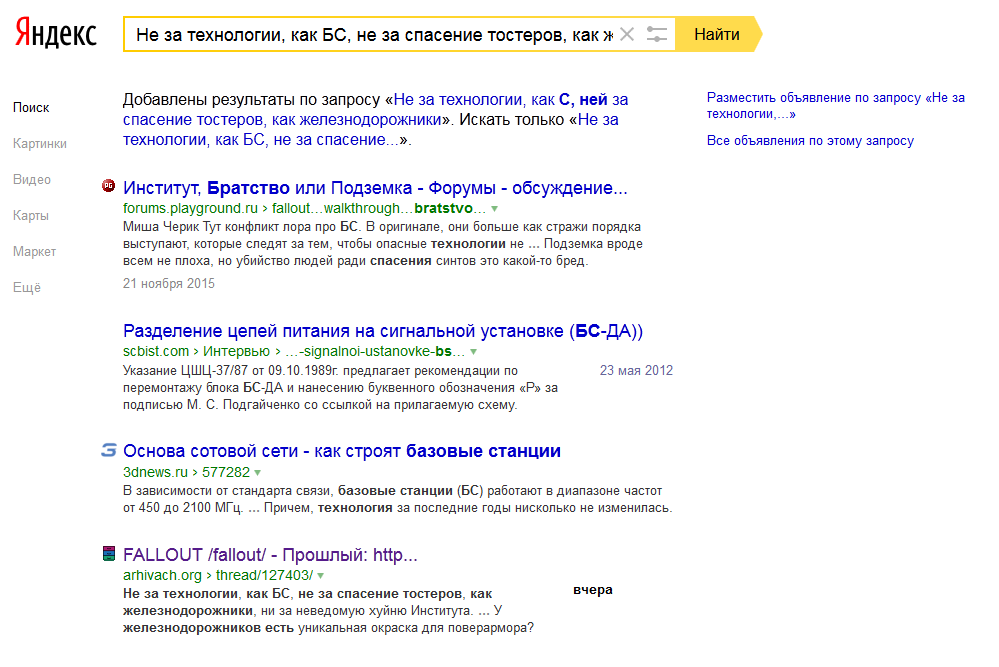The height and width of the screenshot is (667, 999).
Task: Click 'Все объявления по этому запросу' link
Action: tap(810, 141)
